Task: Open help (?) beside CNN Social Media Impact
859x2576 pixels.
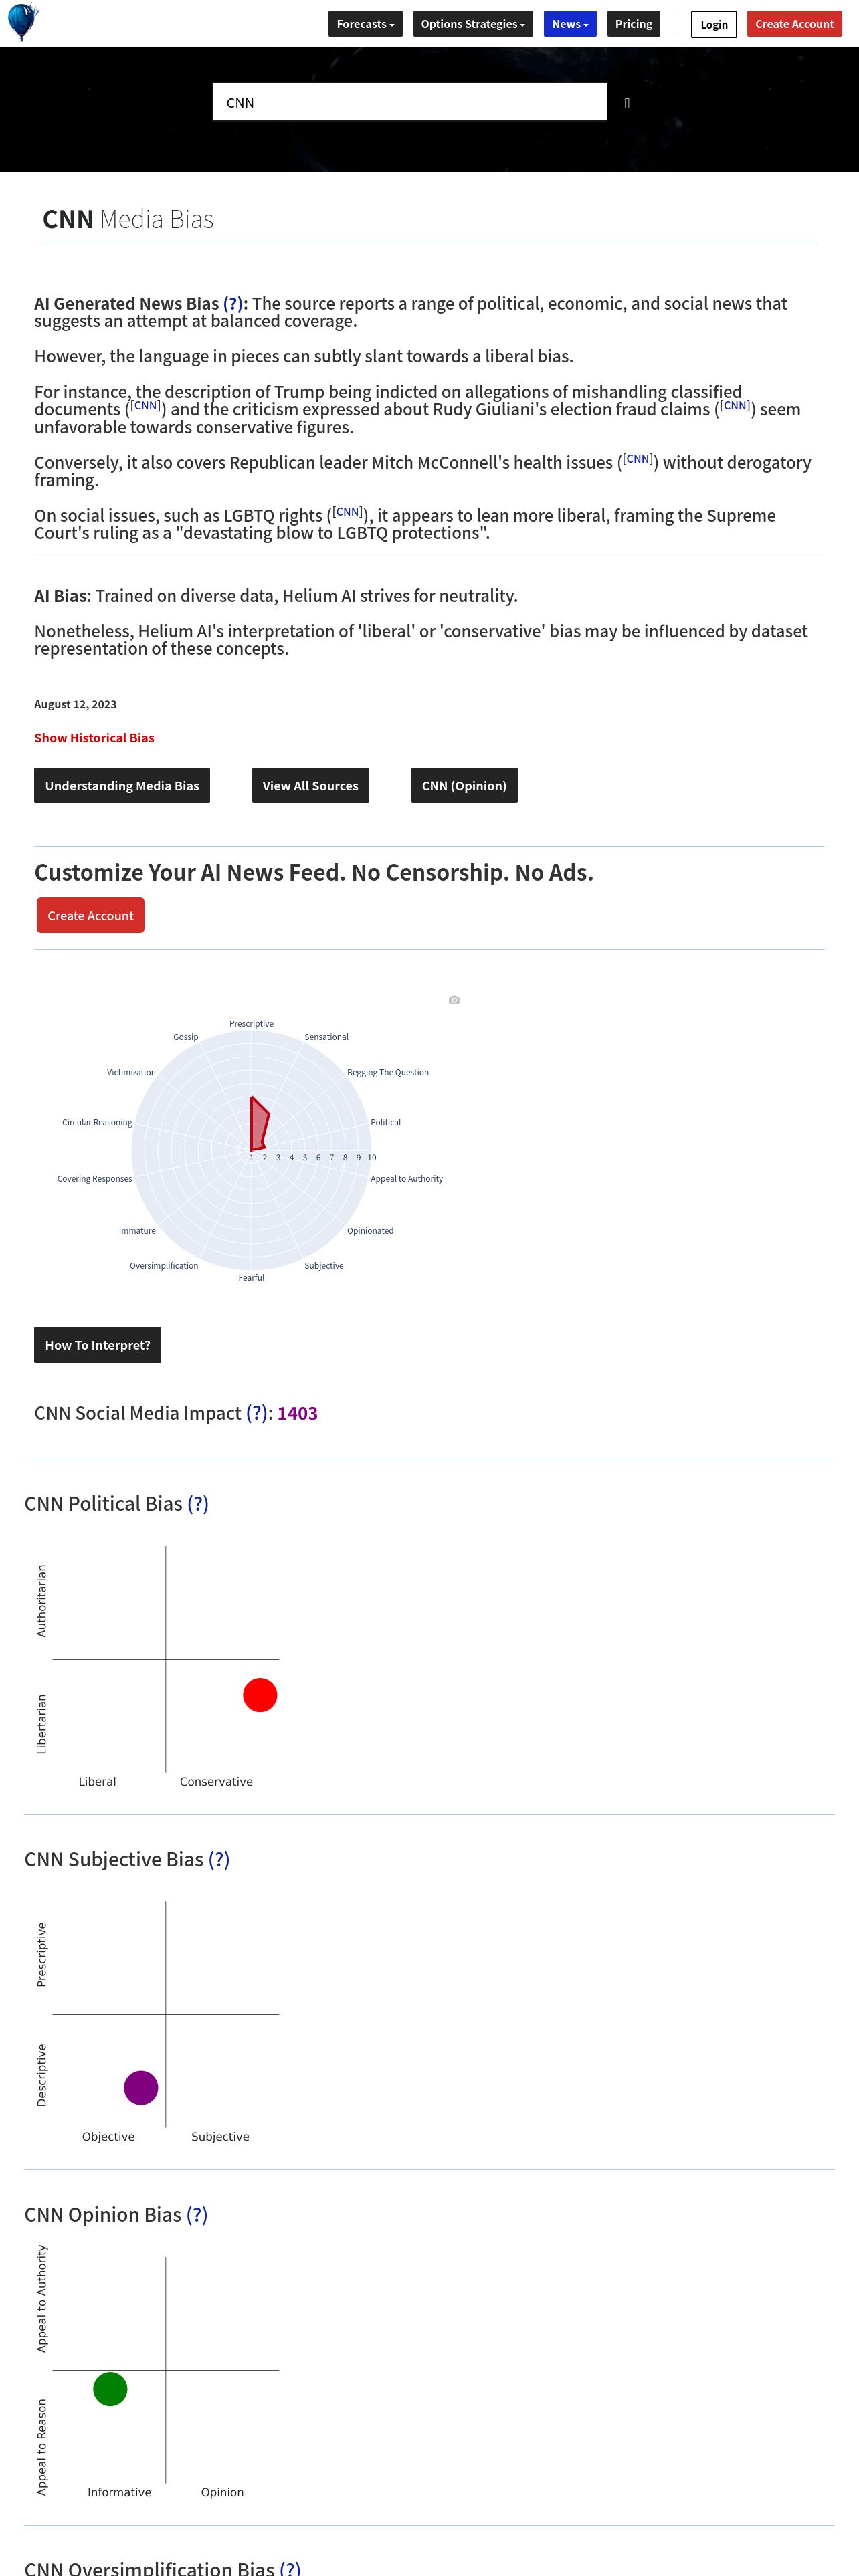Action: [257, 1413]
